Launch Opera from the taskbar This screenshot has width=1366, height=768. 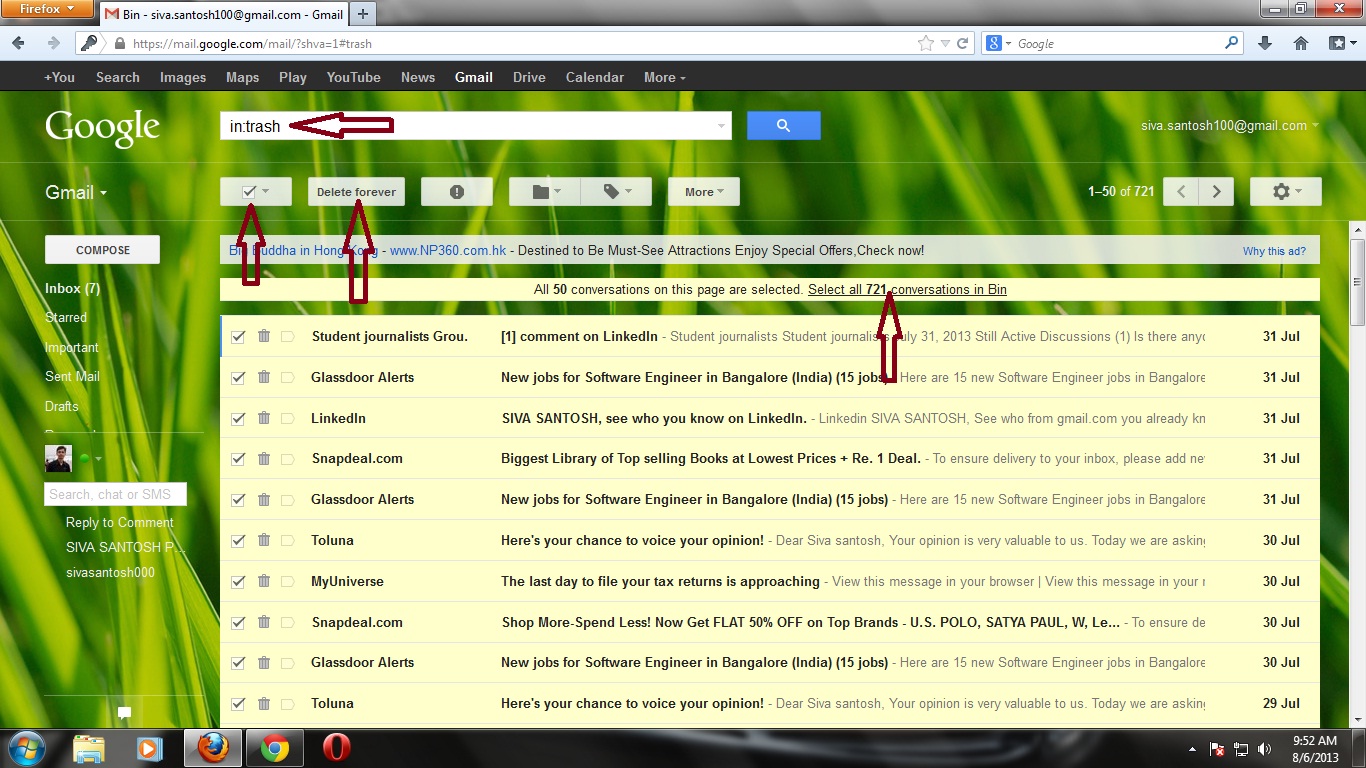pyautogui.click(x=336, y=748)
